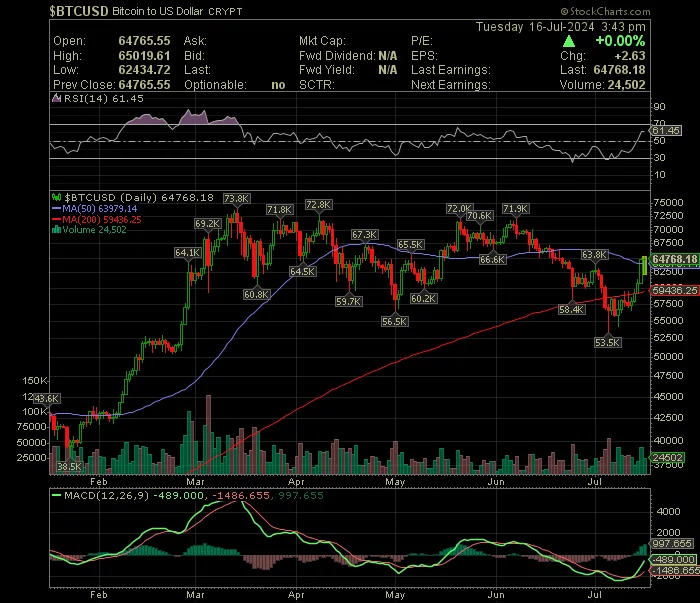Click the Chg value +2.63

[630, 56]
